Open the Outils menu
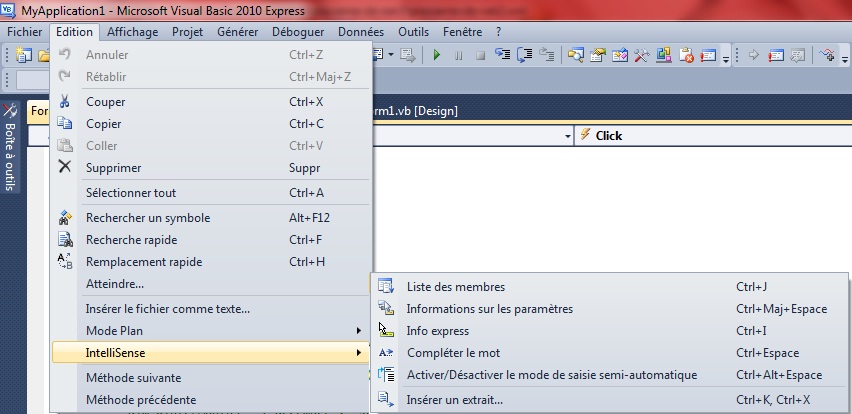This screenshot has height=414, width=852. tap(414, 32)
